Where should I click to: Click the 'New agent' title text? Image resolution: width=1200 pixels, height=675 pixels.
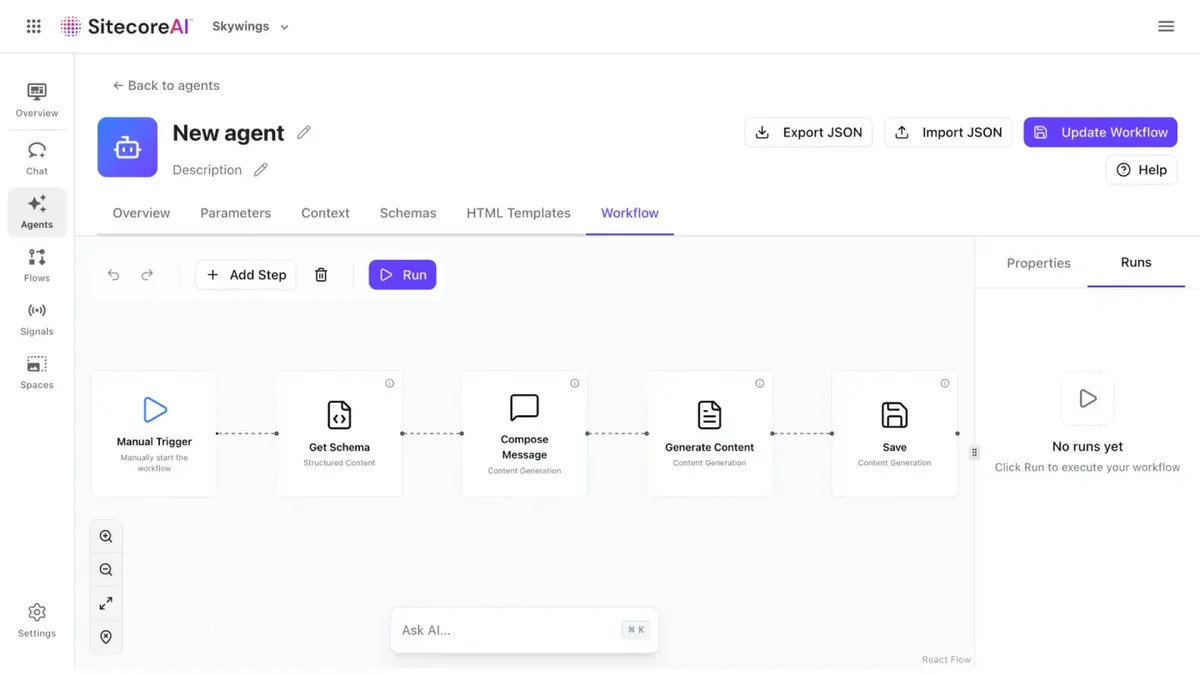(x=228, y=133)
